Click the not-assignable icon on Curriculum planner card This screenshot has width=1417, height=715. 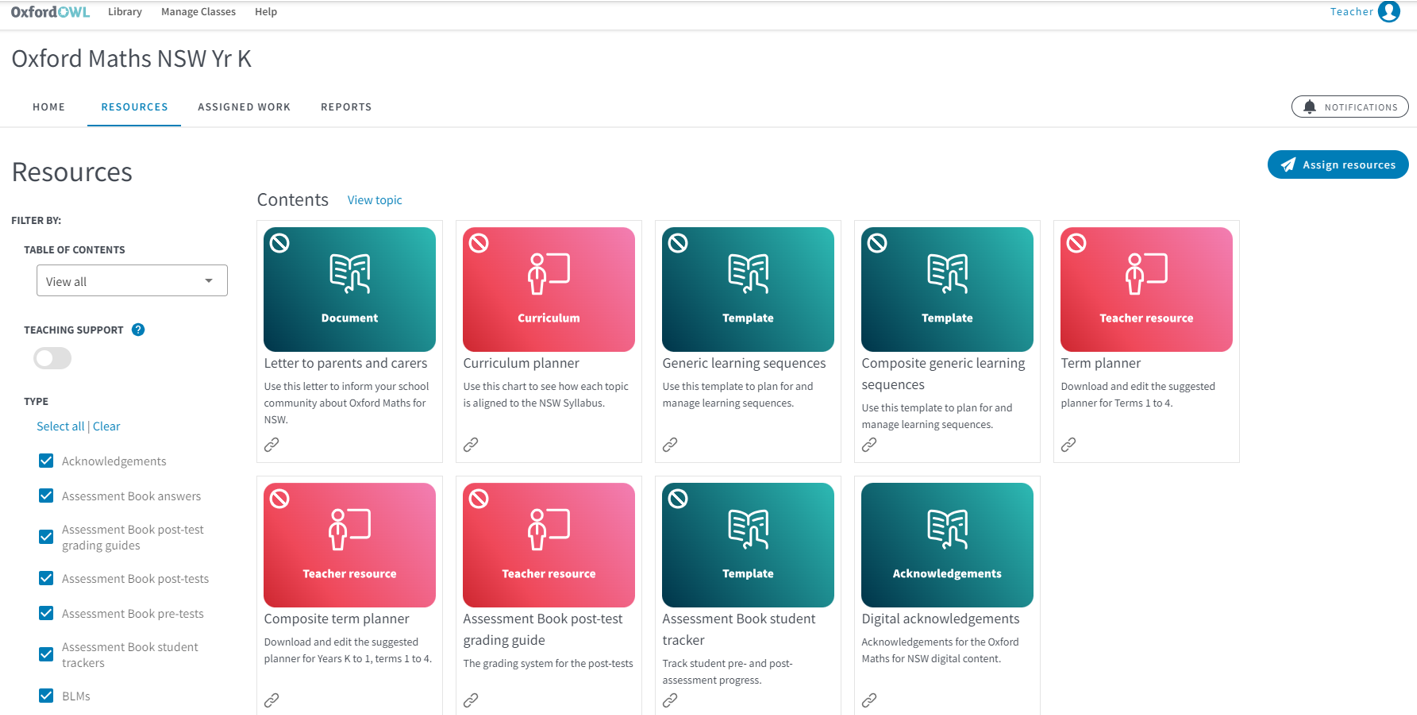(x=479, y=243)
